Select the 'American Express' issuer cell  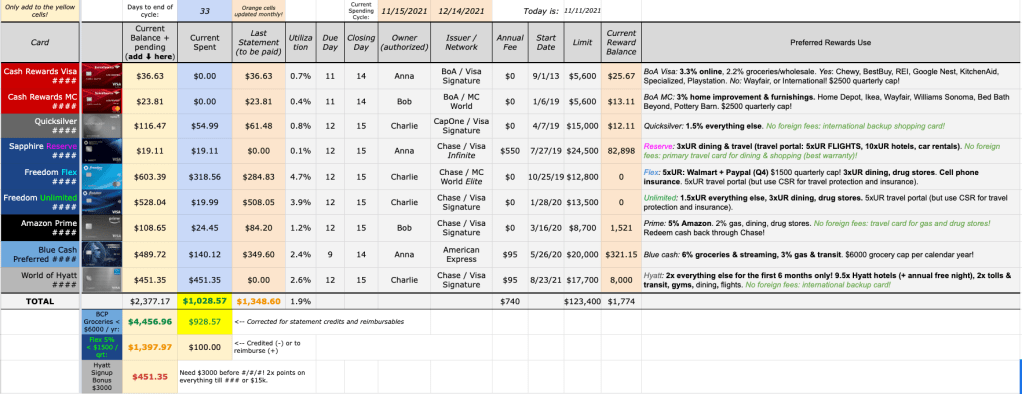pos(460,254)
